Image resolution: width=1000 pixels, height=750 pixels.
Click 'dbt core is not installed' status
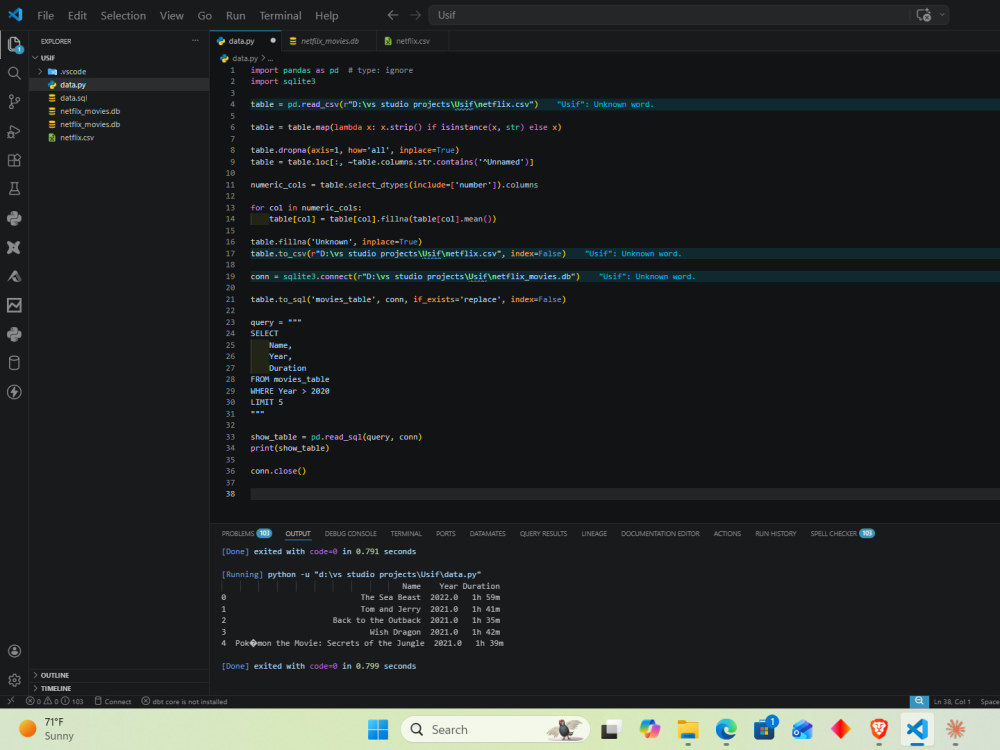(184, 701)
